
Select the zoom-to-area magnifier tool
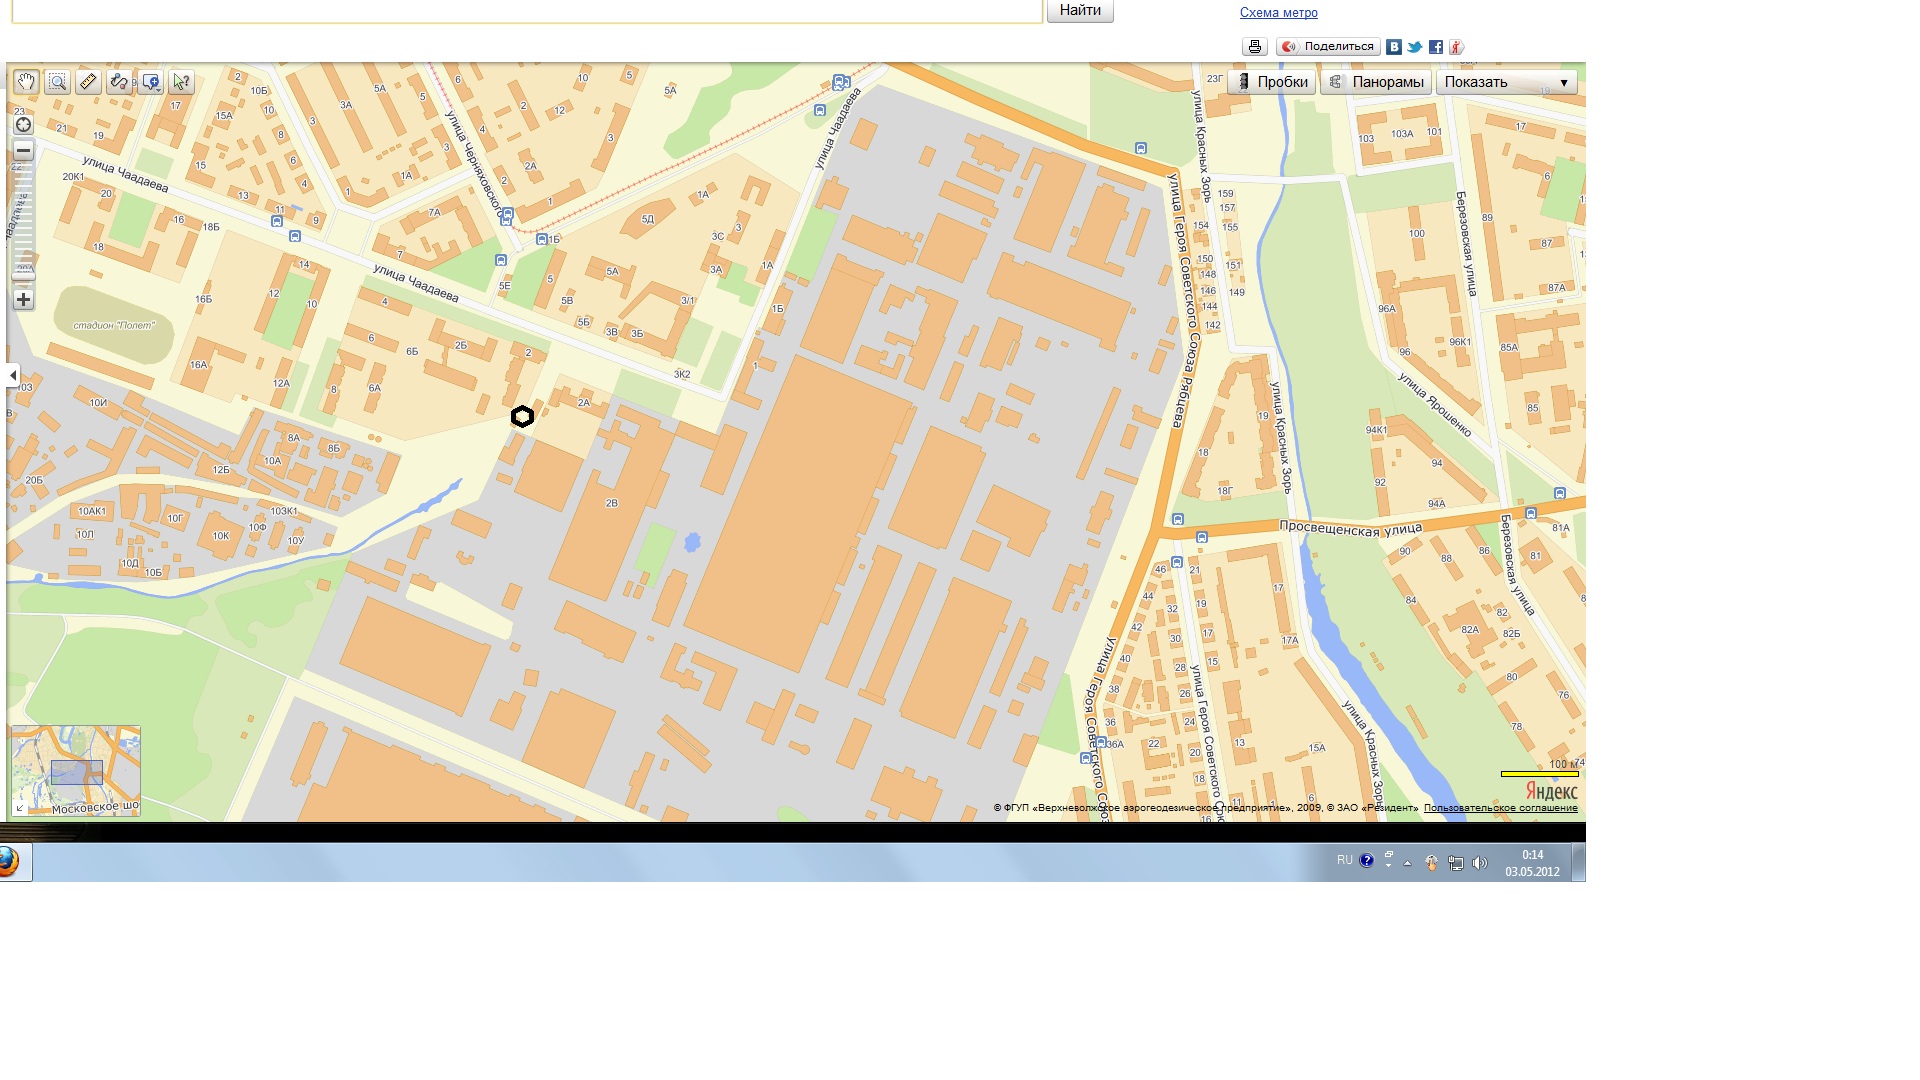click(x=58, y=82)
